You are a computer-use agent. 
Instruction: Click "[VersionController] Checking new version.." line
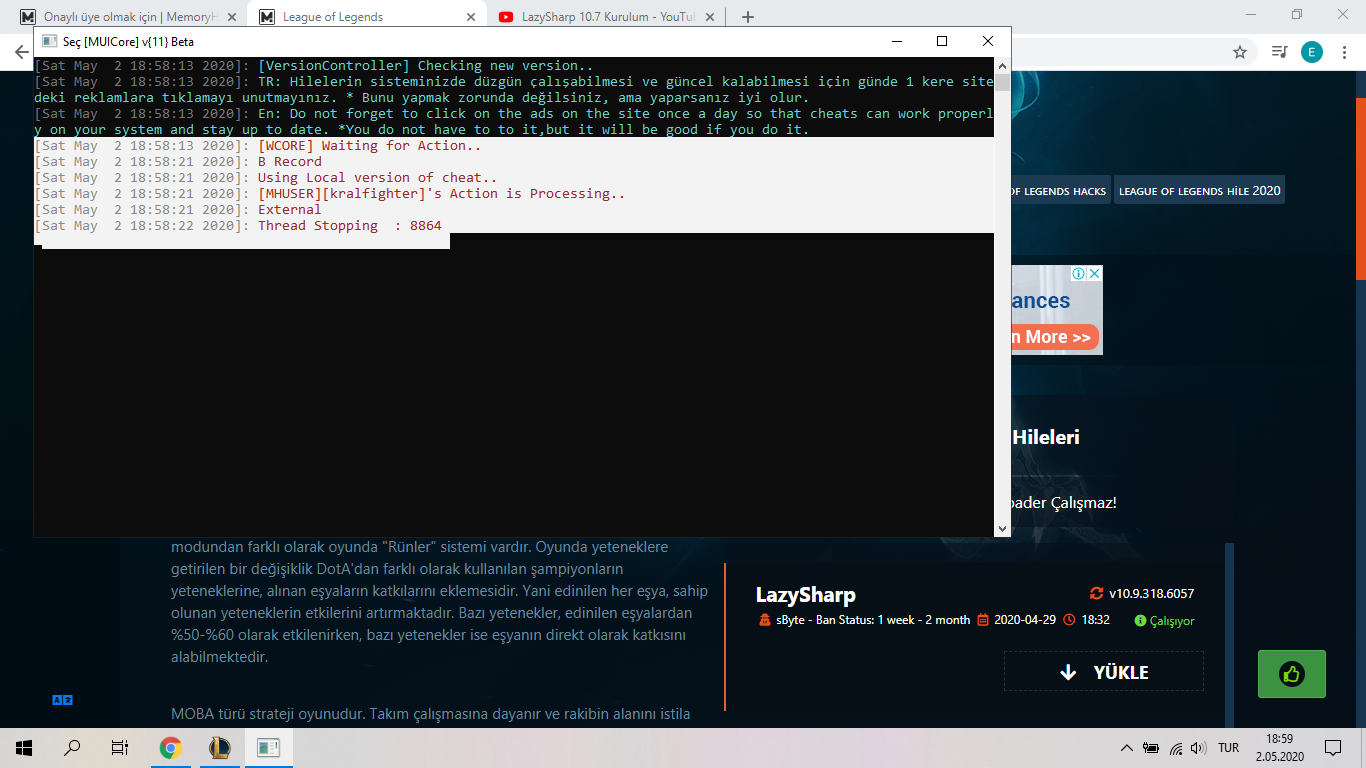coord(426,66)
